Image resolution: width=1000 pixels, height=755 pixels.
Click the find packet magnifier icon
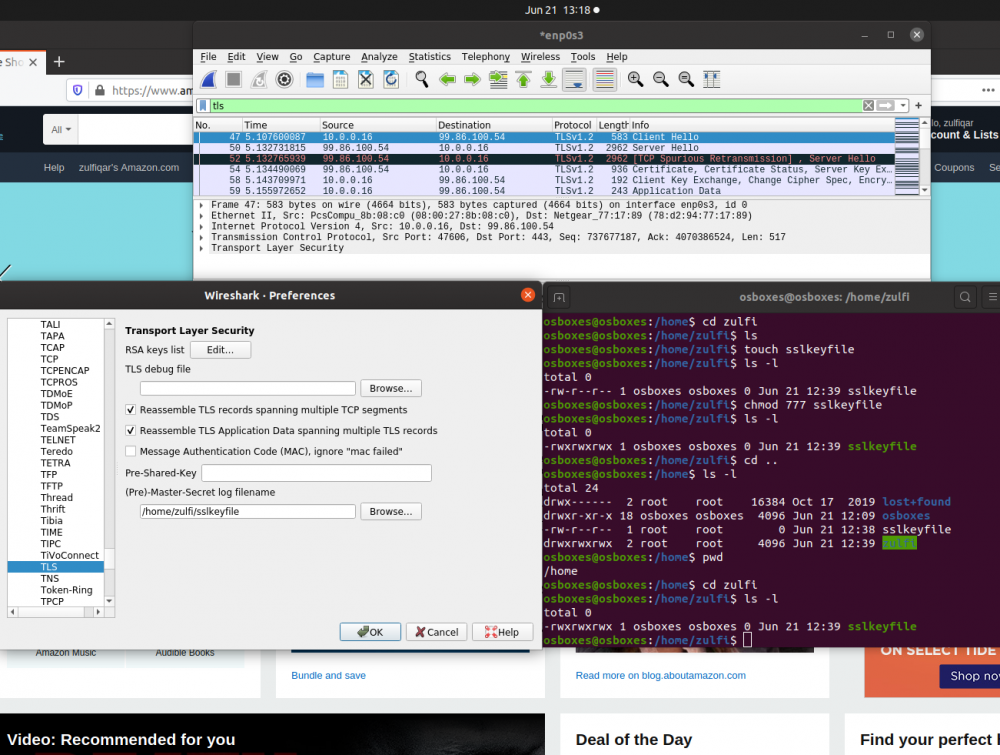422,80
